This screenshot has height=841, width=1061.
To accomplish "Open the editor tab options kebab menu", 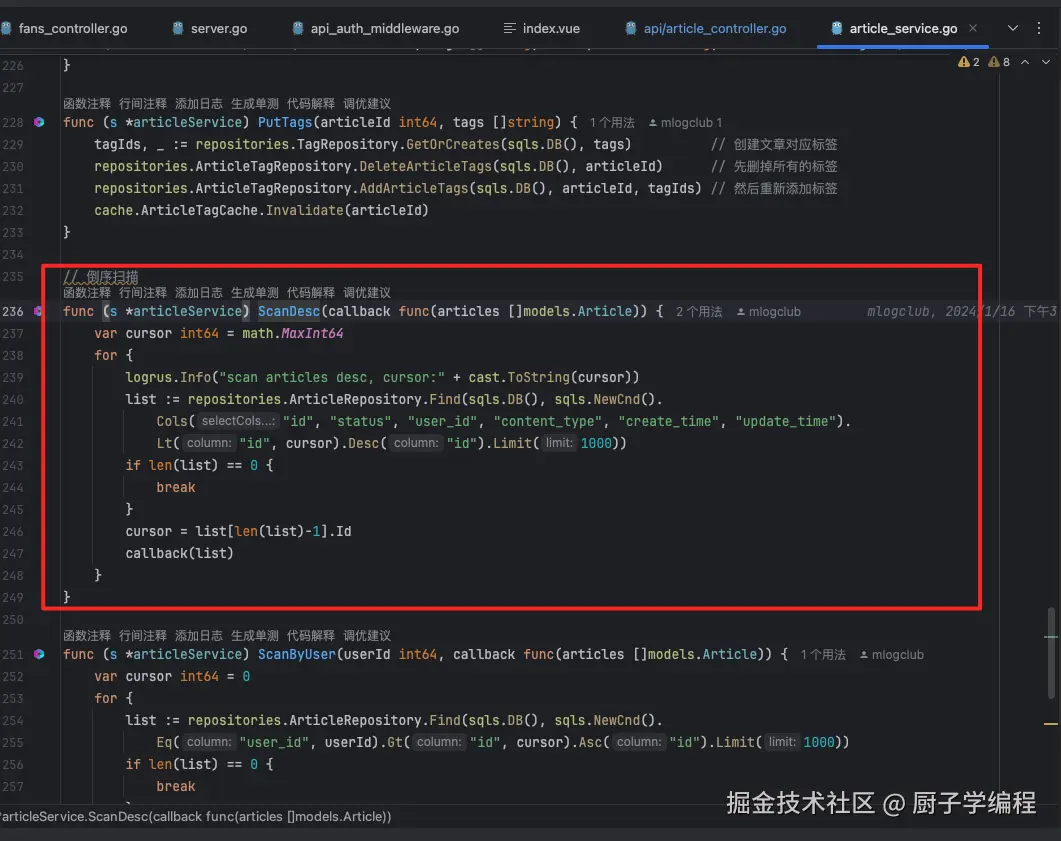I will click(x=1039, y=28).
